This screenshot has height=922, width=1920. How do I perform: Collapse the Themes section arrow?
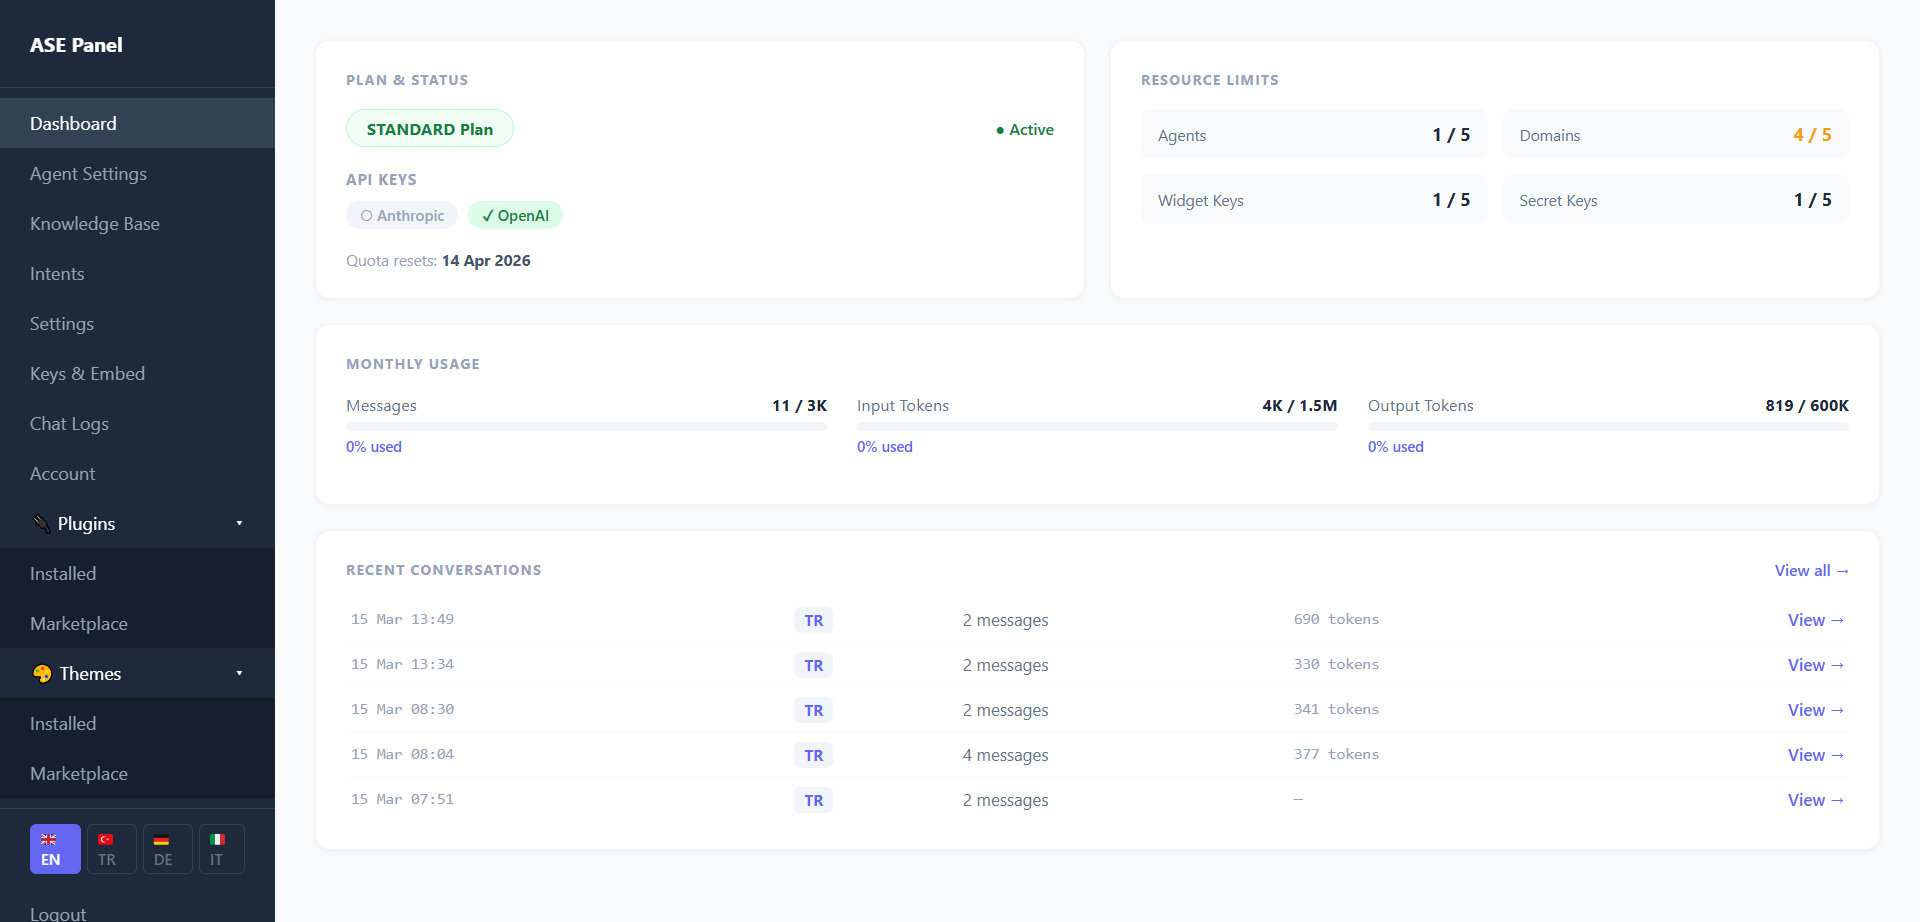pos(239,673)
